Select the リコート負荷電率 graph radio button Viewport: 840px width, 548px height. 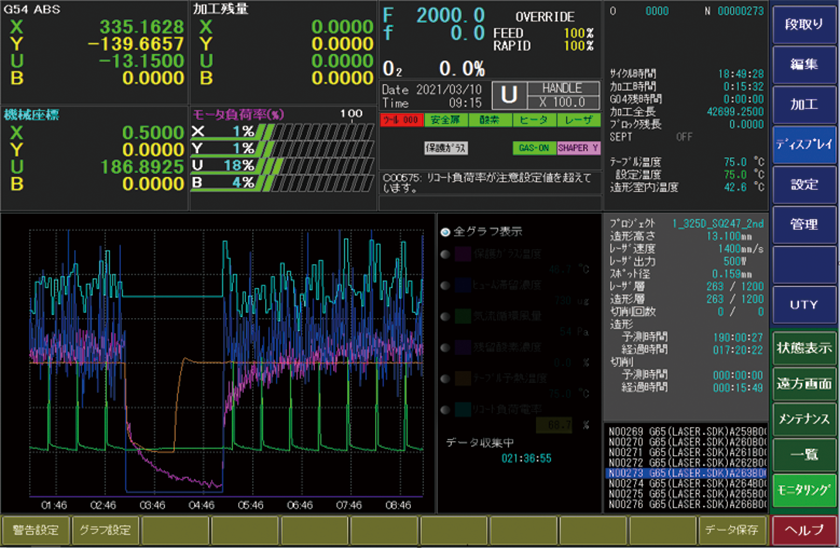[x=445, y=409]
